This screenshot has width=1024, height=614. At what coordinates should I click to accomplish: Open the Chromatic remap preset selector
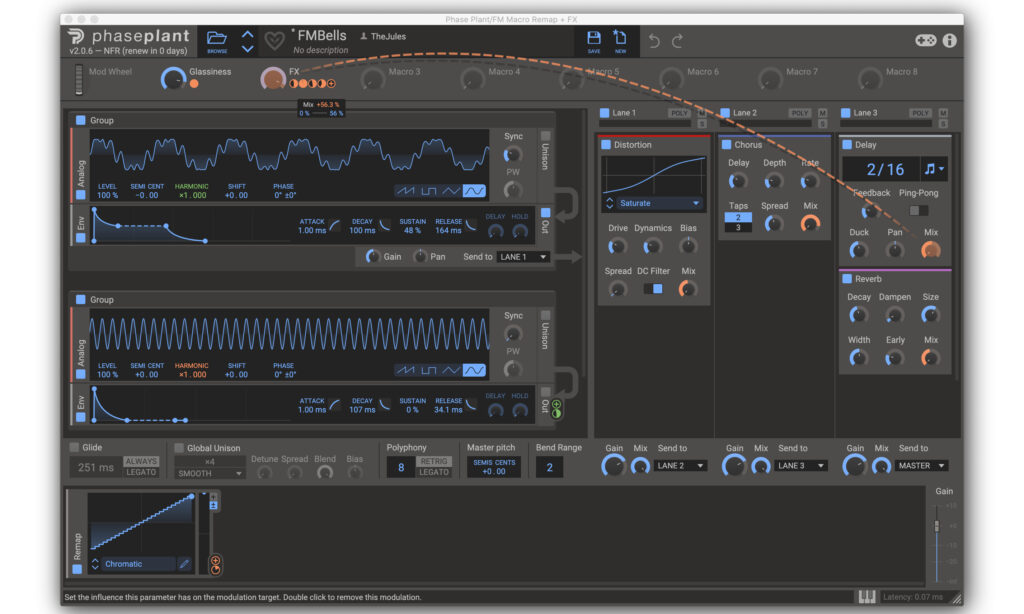[140, 564]
